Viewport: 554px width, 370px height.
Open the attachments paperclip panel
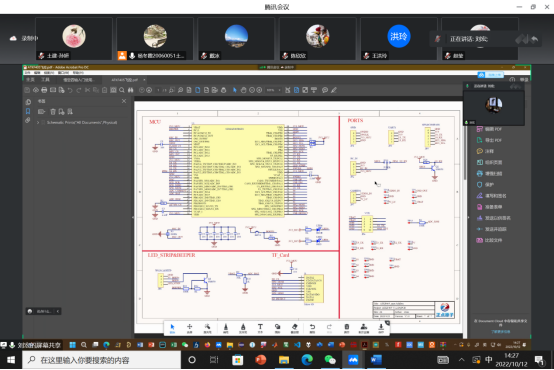coord(28,121)
